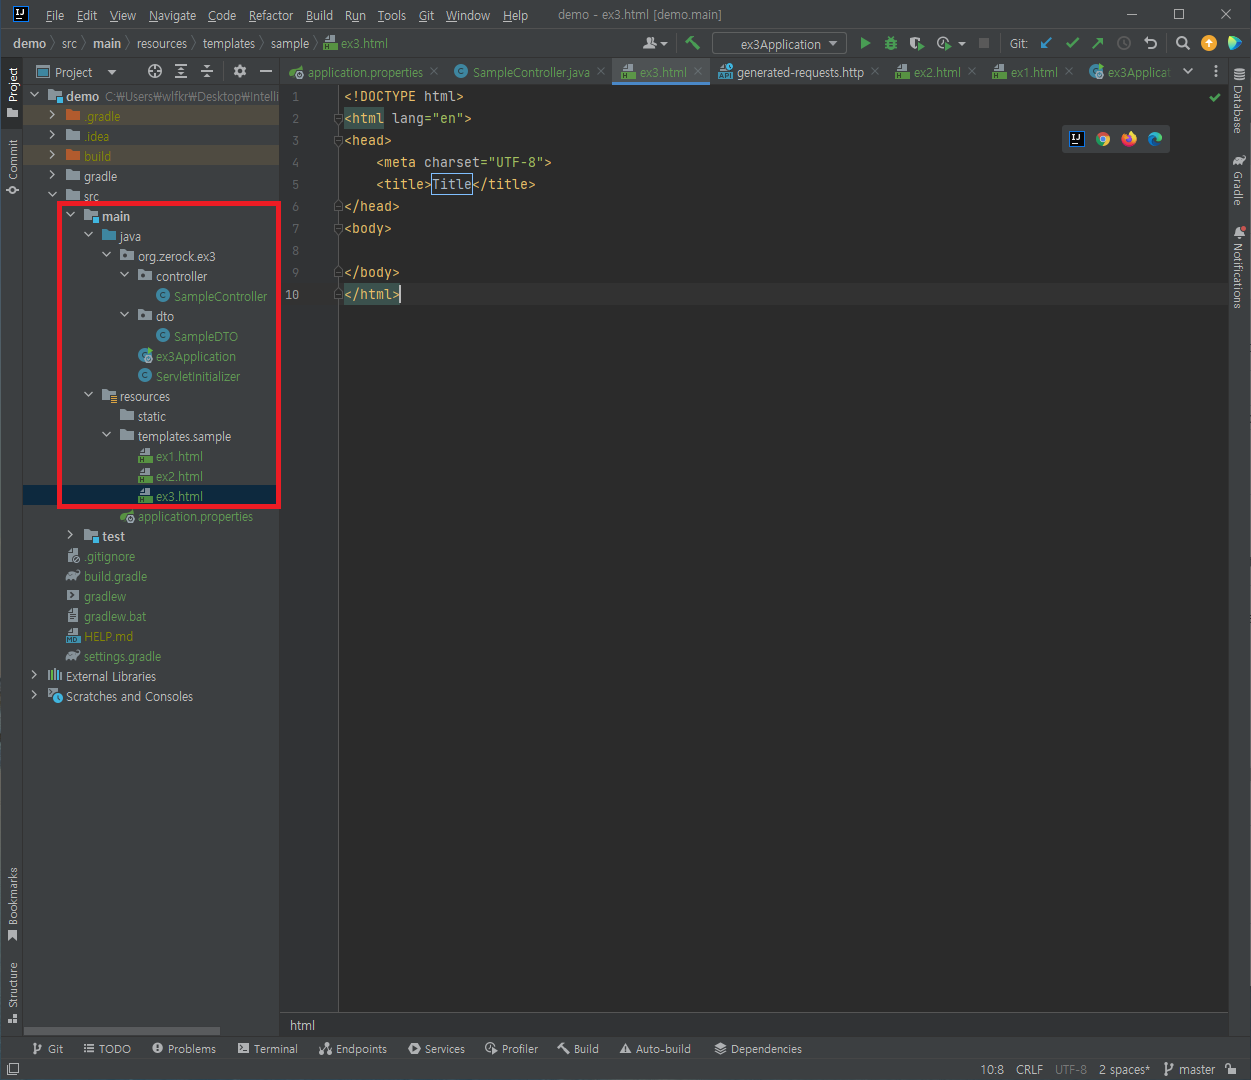Open the user account icon in the toolbar
The image size is (1251, 1080).
(x=655, y=43)
